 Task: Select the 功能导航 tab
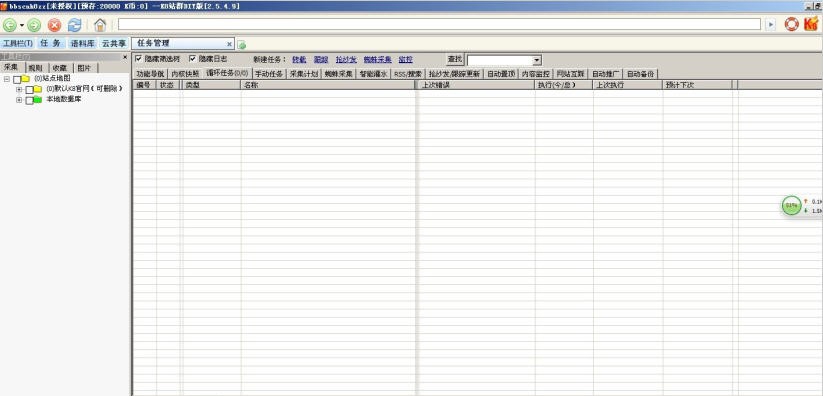click(x=150, y=74)
